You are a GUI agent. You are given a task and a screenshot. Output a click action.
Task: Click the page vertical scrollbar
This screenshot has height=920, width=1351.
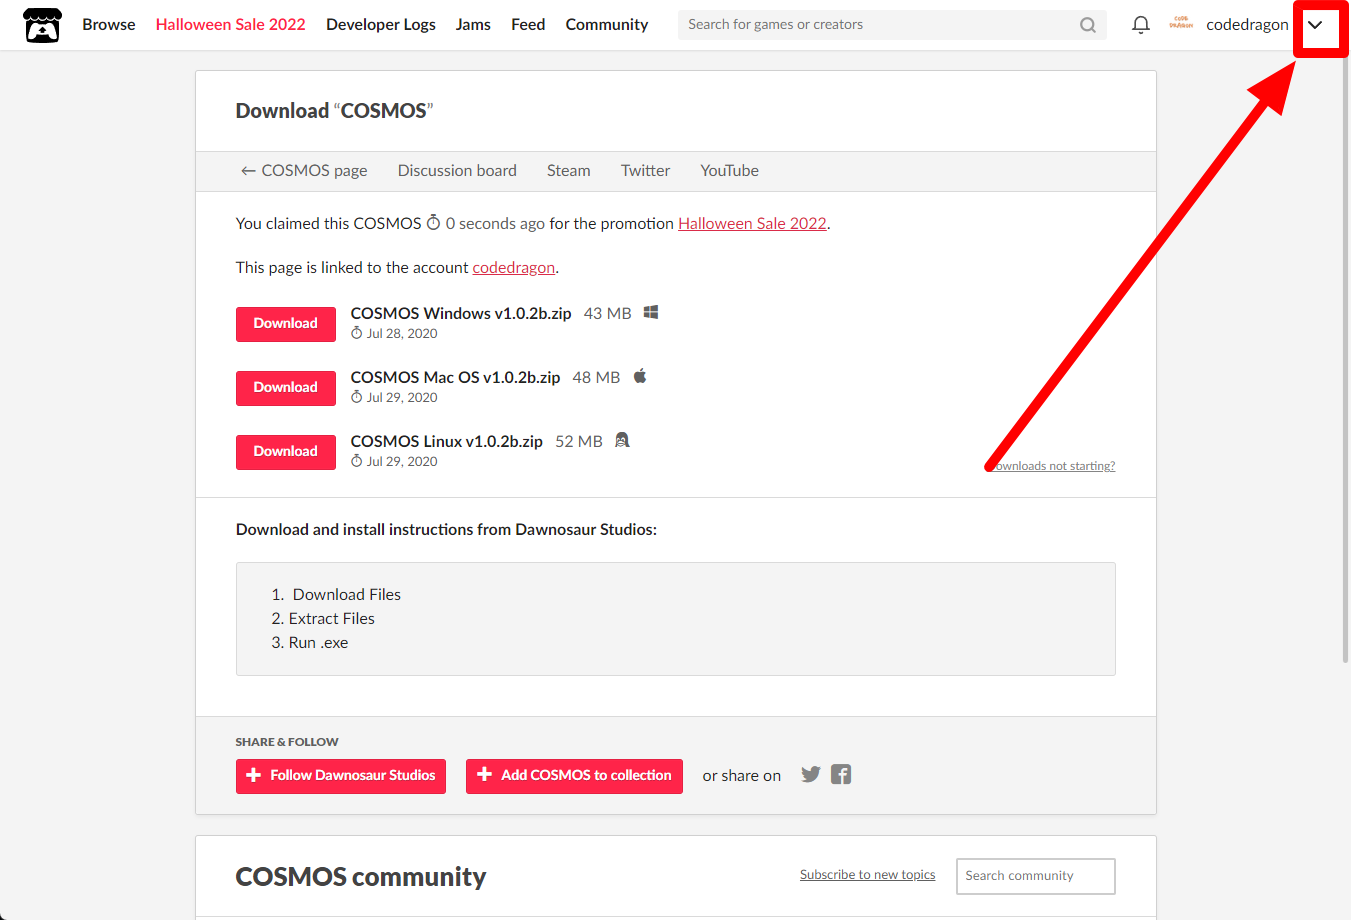(1345, 360)
